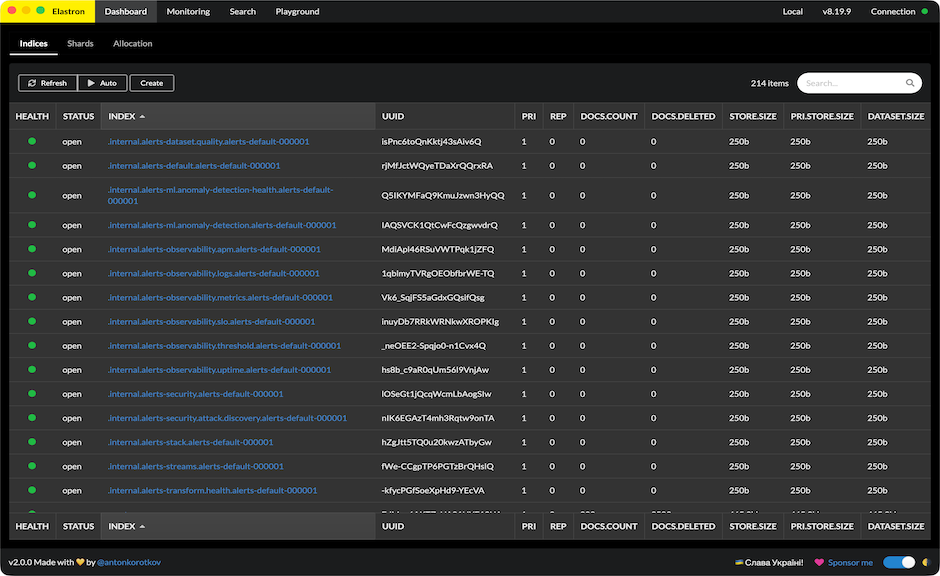The height and width of the screenshot is (576, 940).
Task: Click the Connection label in the top bar
Action: 893,11
